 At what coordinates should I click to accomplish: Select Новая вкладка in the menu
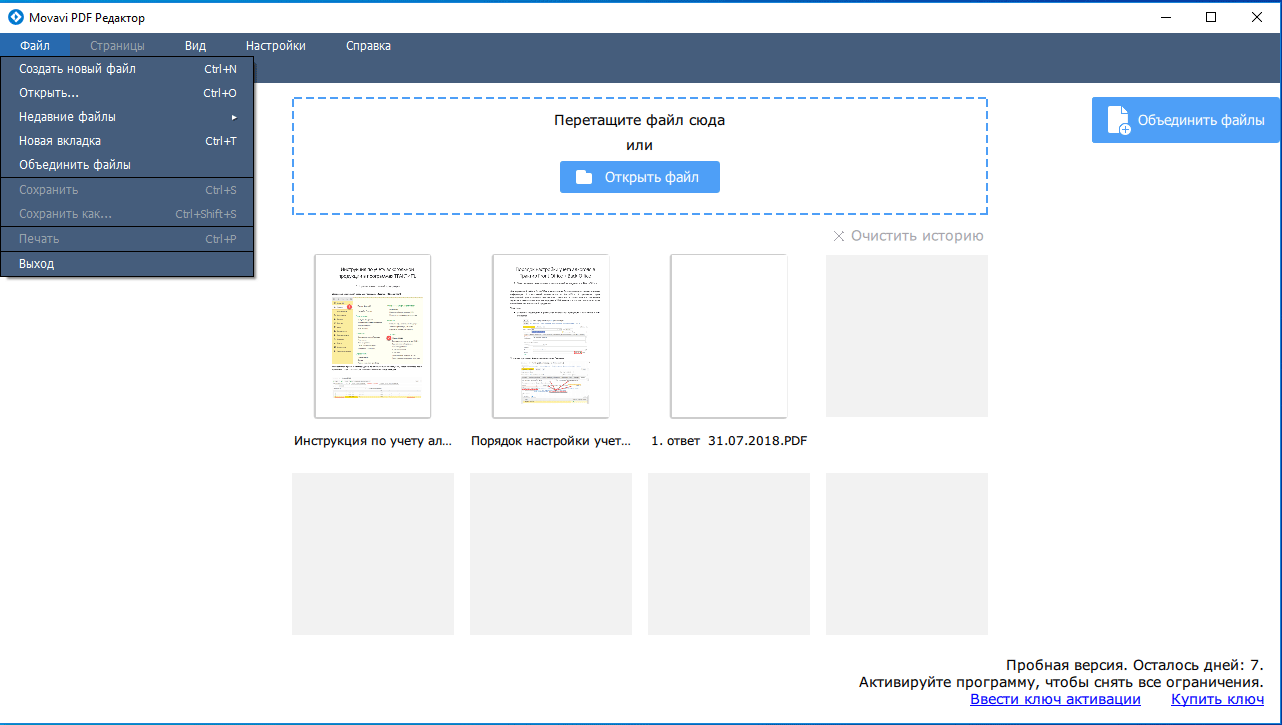pos(127,141)
